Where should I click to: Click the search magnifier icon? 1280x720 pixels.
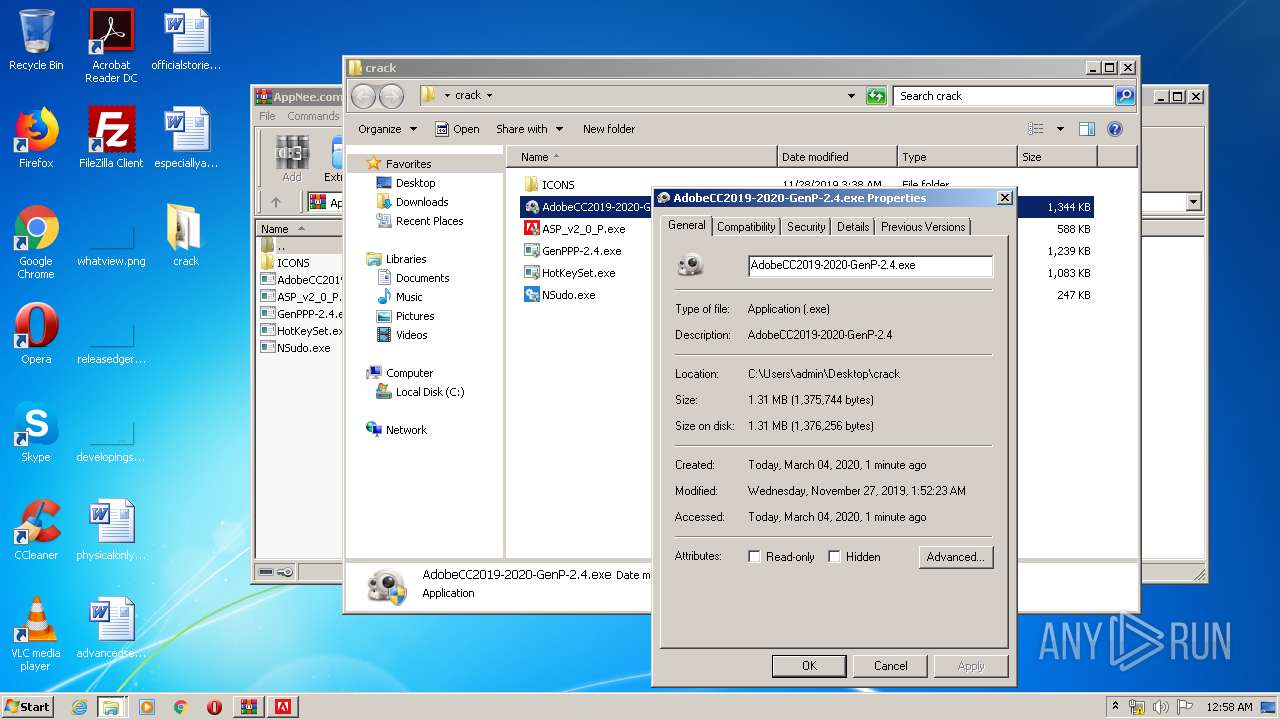(1125, 96)
